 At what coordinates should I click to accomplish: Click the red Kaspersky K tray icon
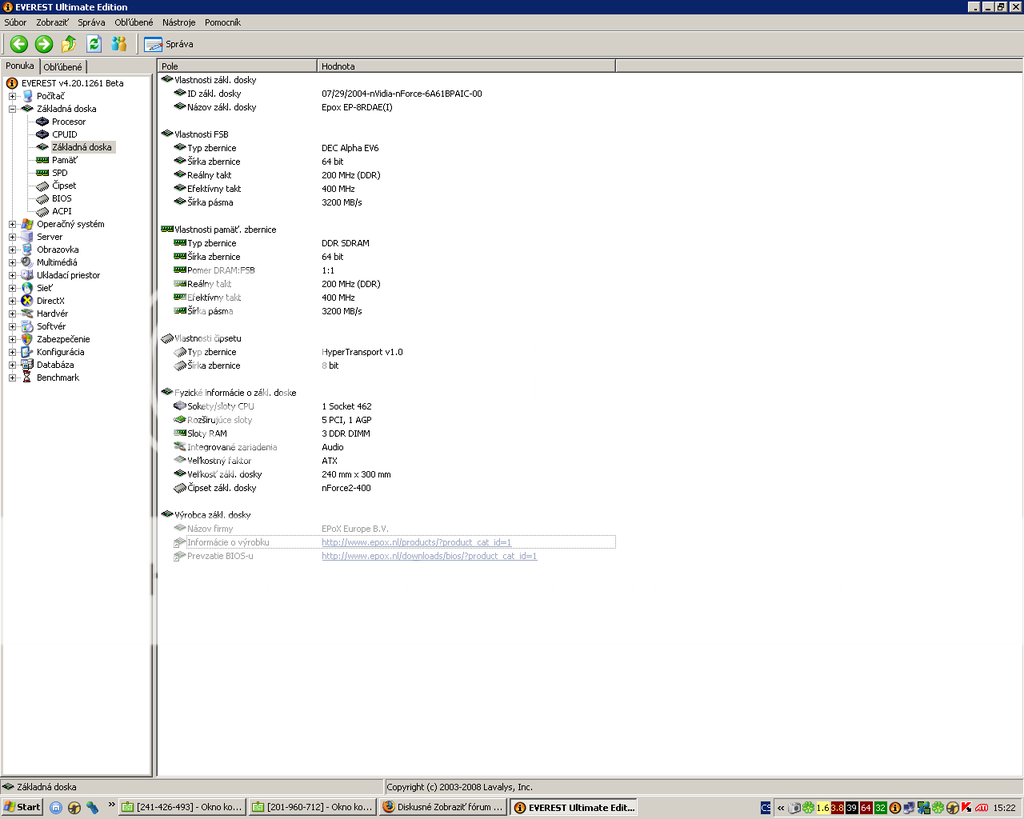[x=967, y=808]
